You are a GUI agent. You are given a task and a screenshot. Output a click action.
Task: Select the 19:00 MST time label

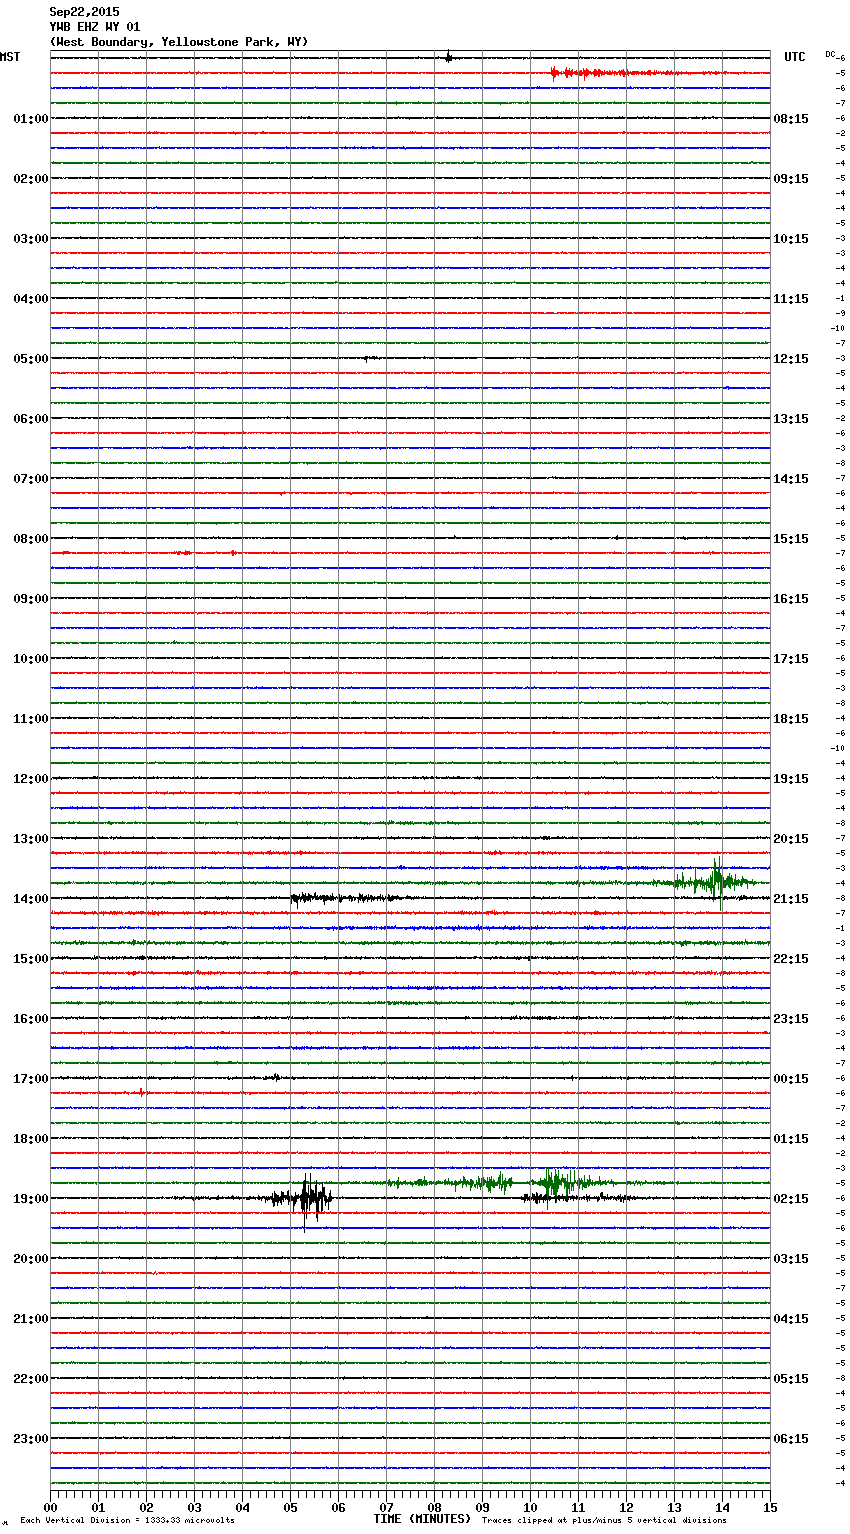30,1199
